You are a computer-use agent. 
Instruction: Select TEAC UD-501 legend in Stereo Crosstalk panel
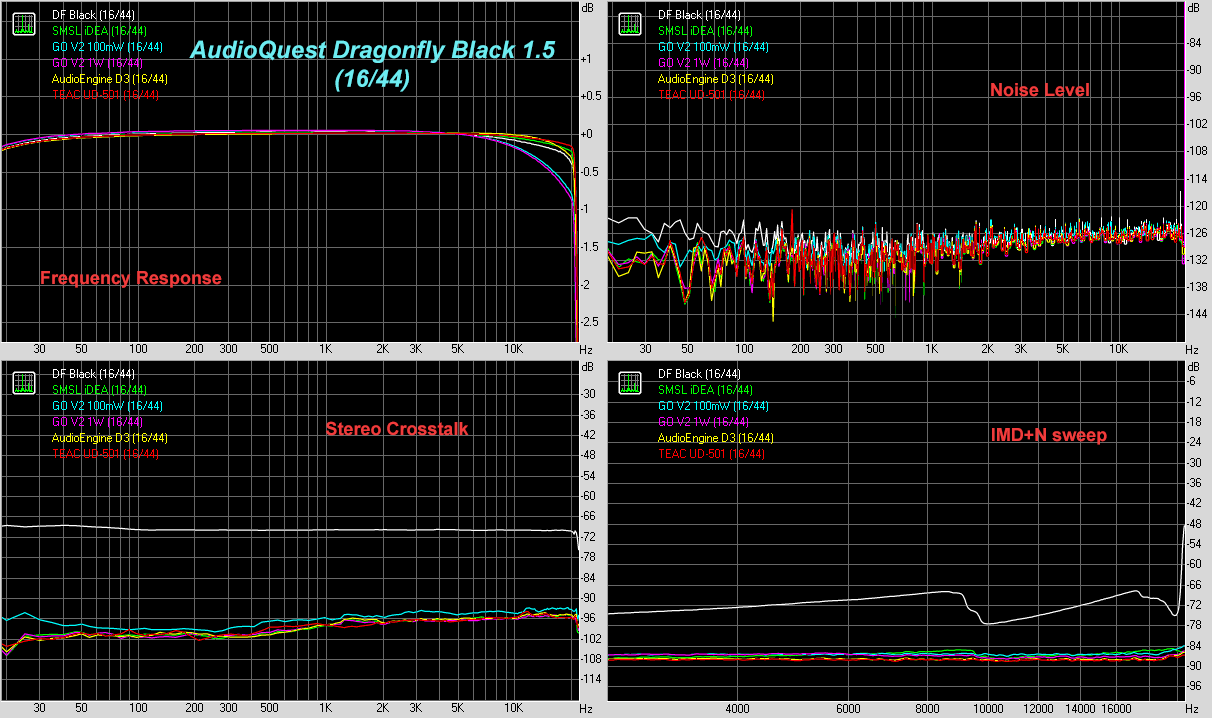tap(105, 454)
